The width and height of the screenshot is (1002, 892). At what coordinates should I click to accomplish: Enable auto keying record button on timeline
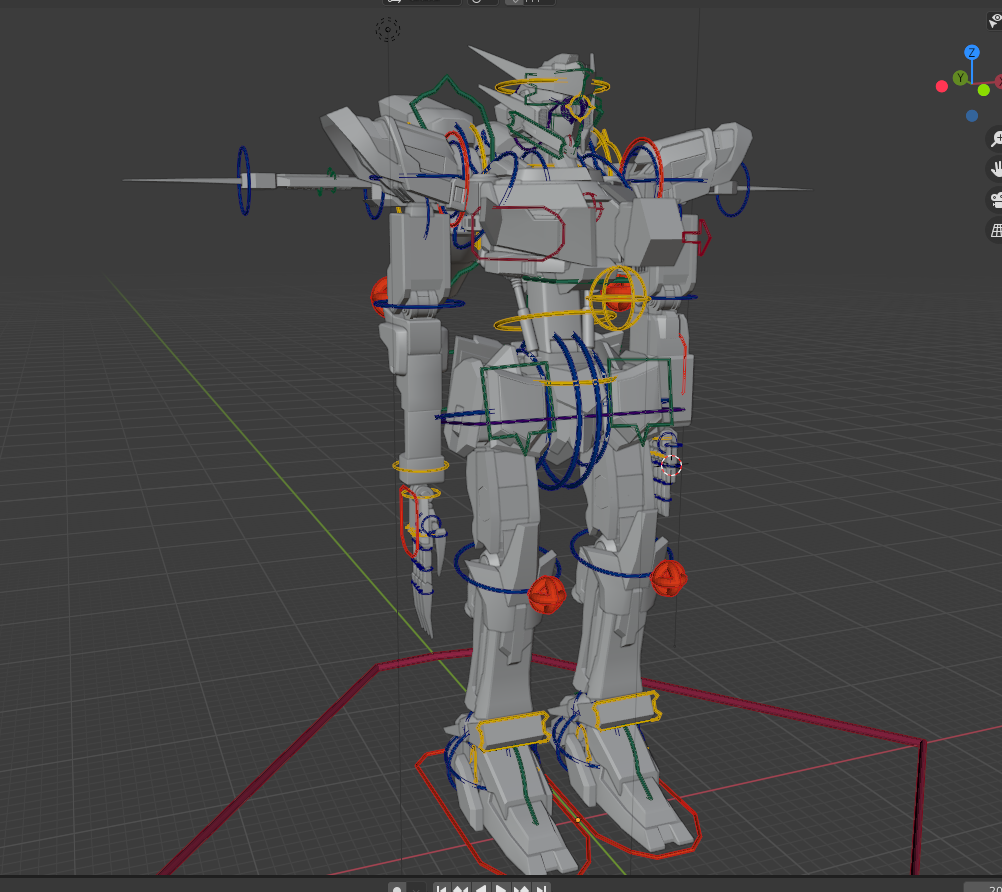point(397,887)
